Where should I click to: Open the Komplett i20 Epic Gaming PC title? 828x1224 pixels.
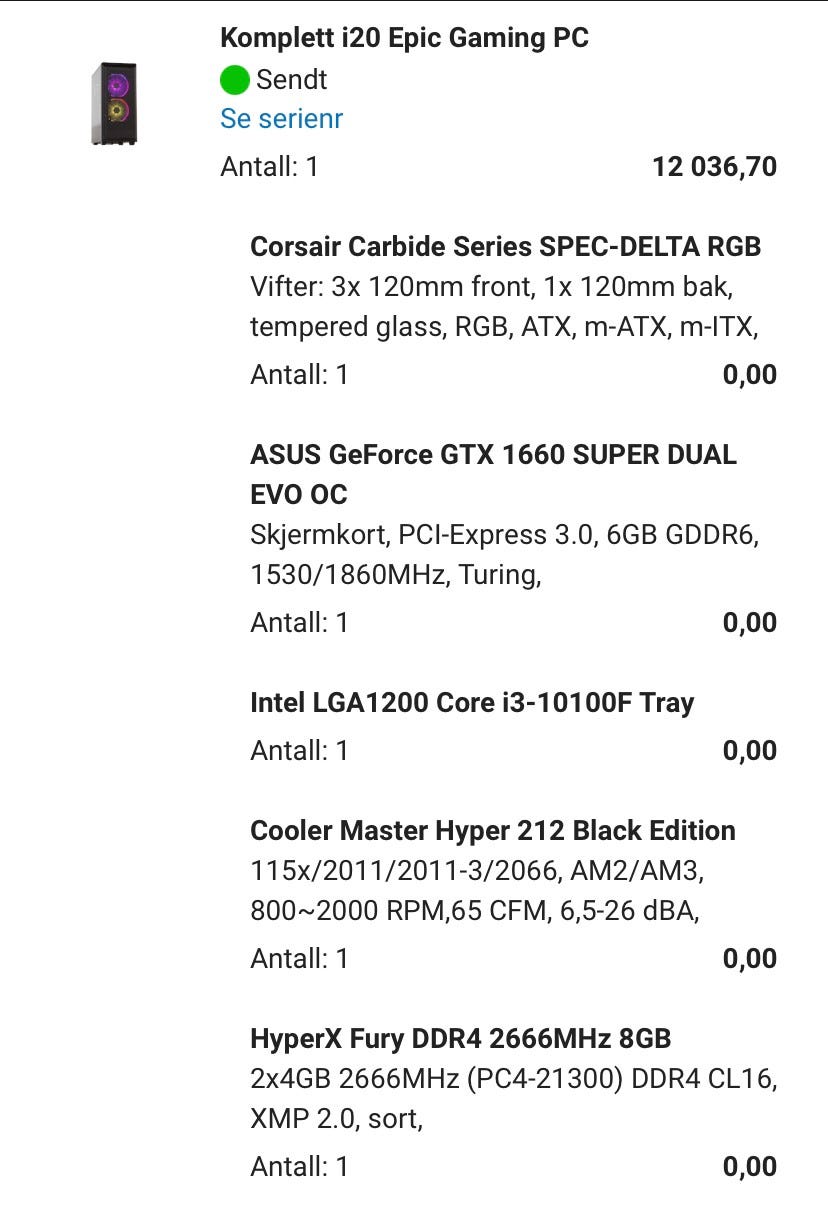(404, 39)
